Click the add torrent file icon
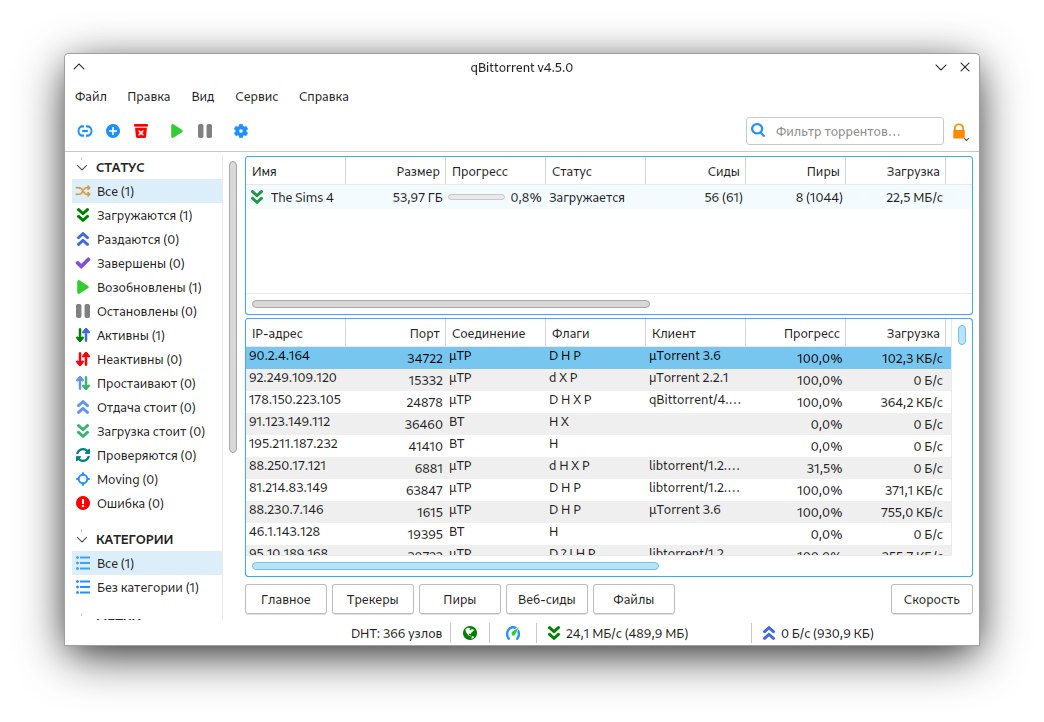Screen dimensions: 1044x722 coord(113,131)
